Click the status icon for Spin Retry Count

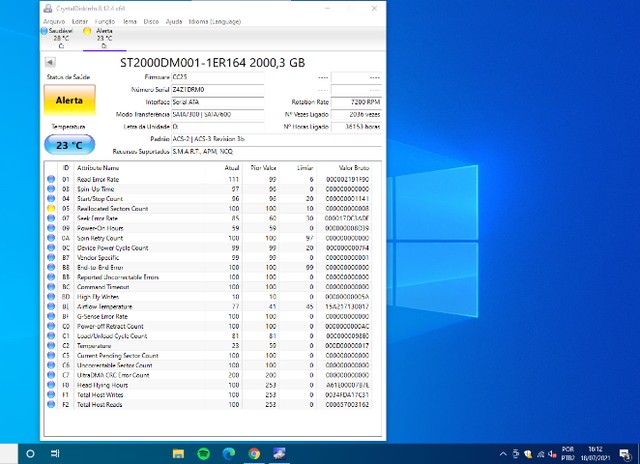click(x=51, y=238)
